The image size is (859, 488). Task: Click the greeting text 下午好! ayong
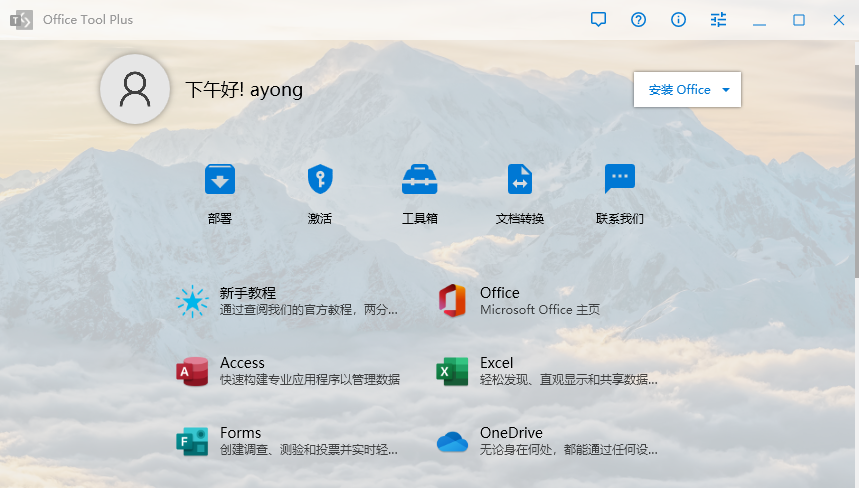pos(244,89)
